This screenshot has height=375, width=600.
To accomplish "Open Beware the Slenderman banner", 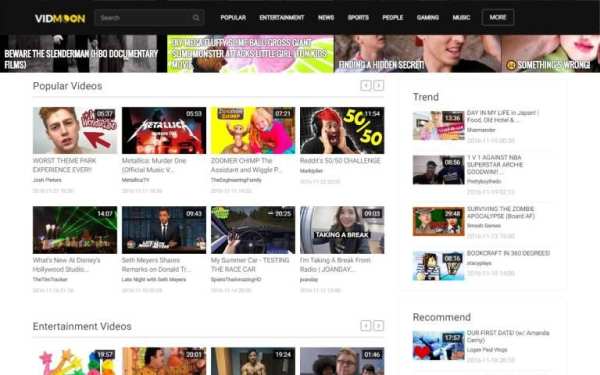I will point(83,54).
